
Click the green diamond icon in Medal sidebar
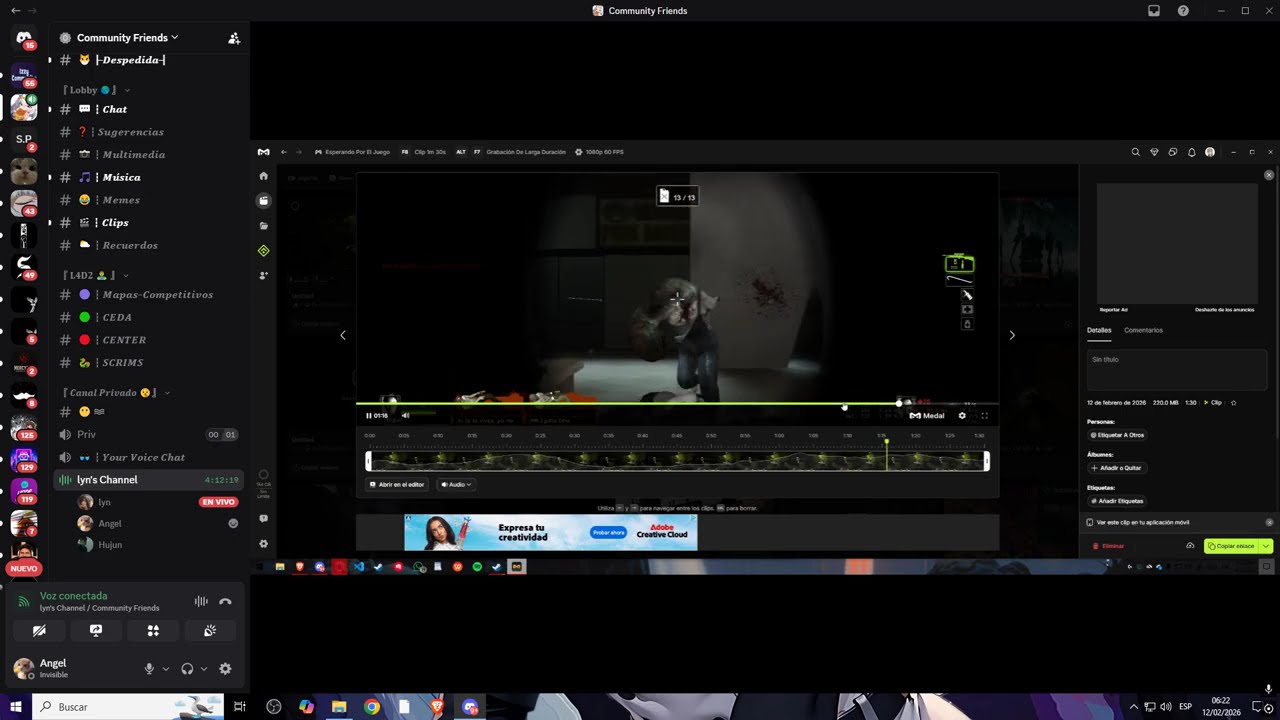[x=263, y=251]
